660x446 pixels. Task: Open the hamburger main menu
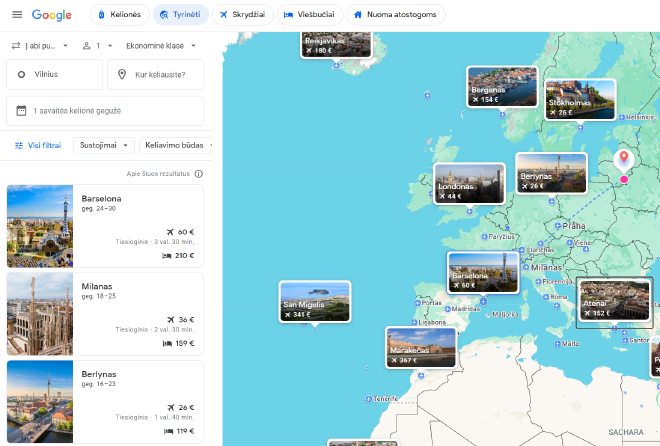click(x=17, y=15)
